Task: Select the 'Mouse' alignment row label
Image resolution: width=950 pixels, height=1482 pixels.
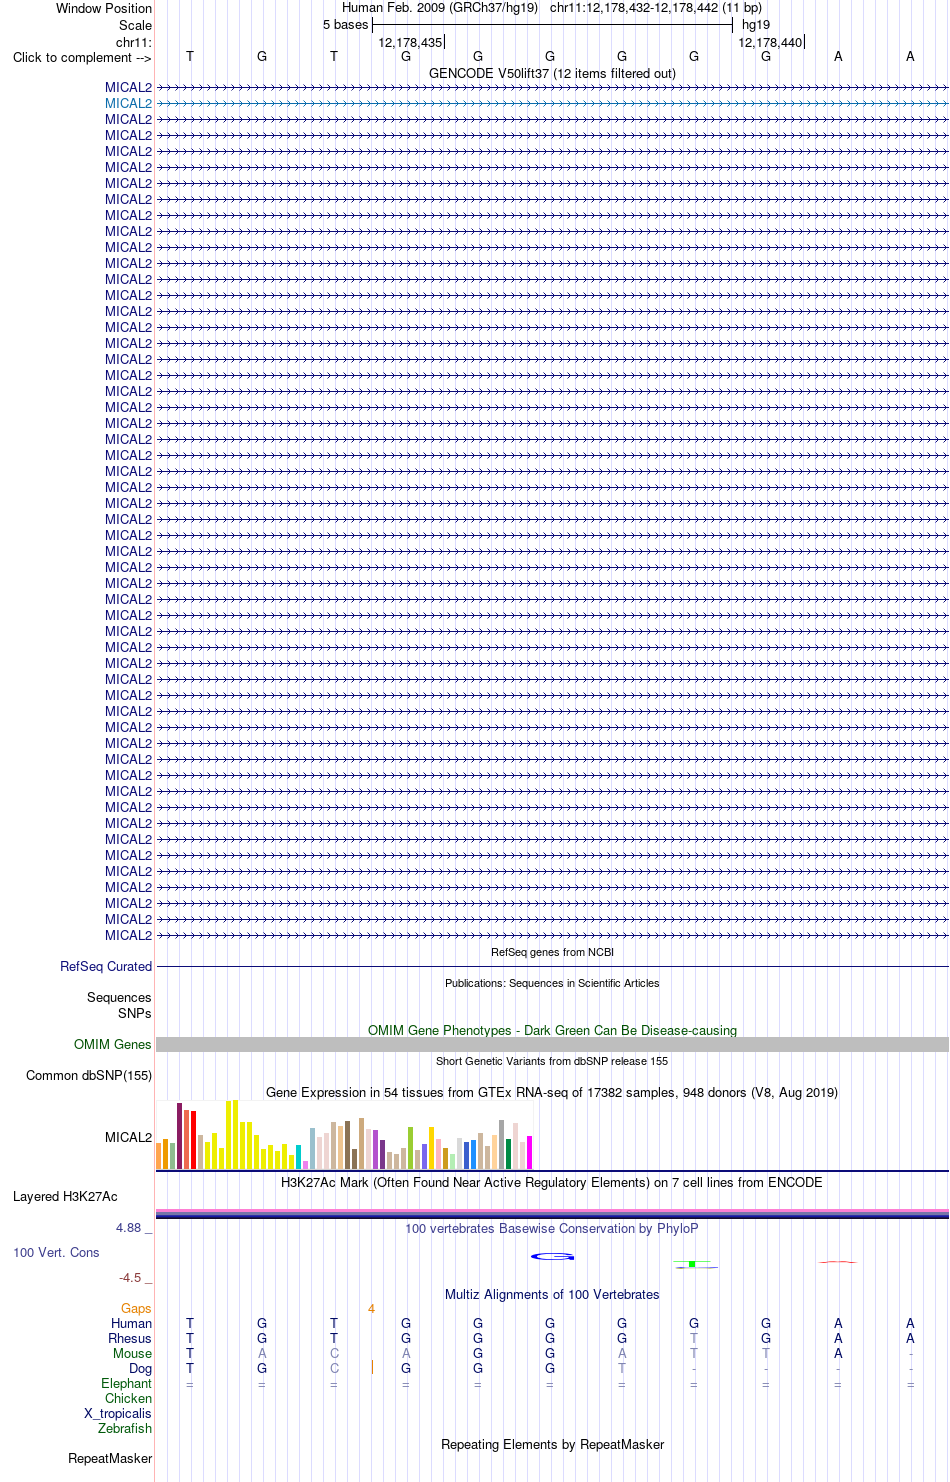Action: pos(132,1353)
